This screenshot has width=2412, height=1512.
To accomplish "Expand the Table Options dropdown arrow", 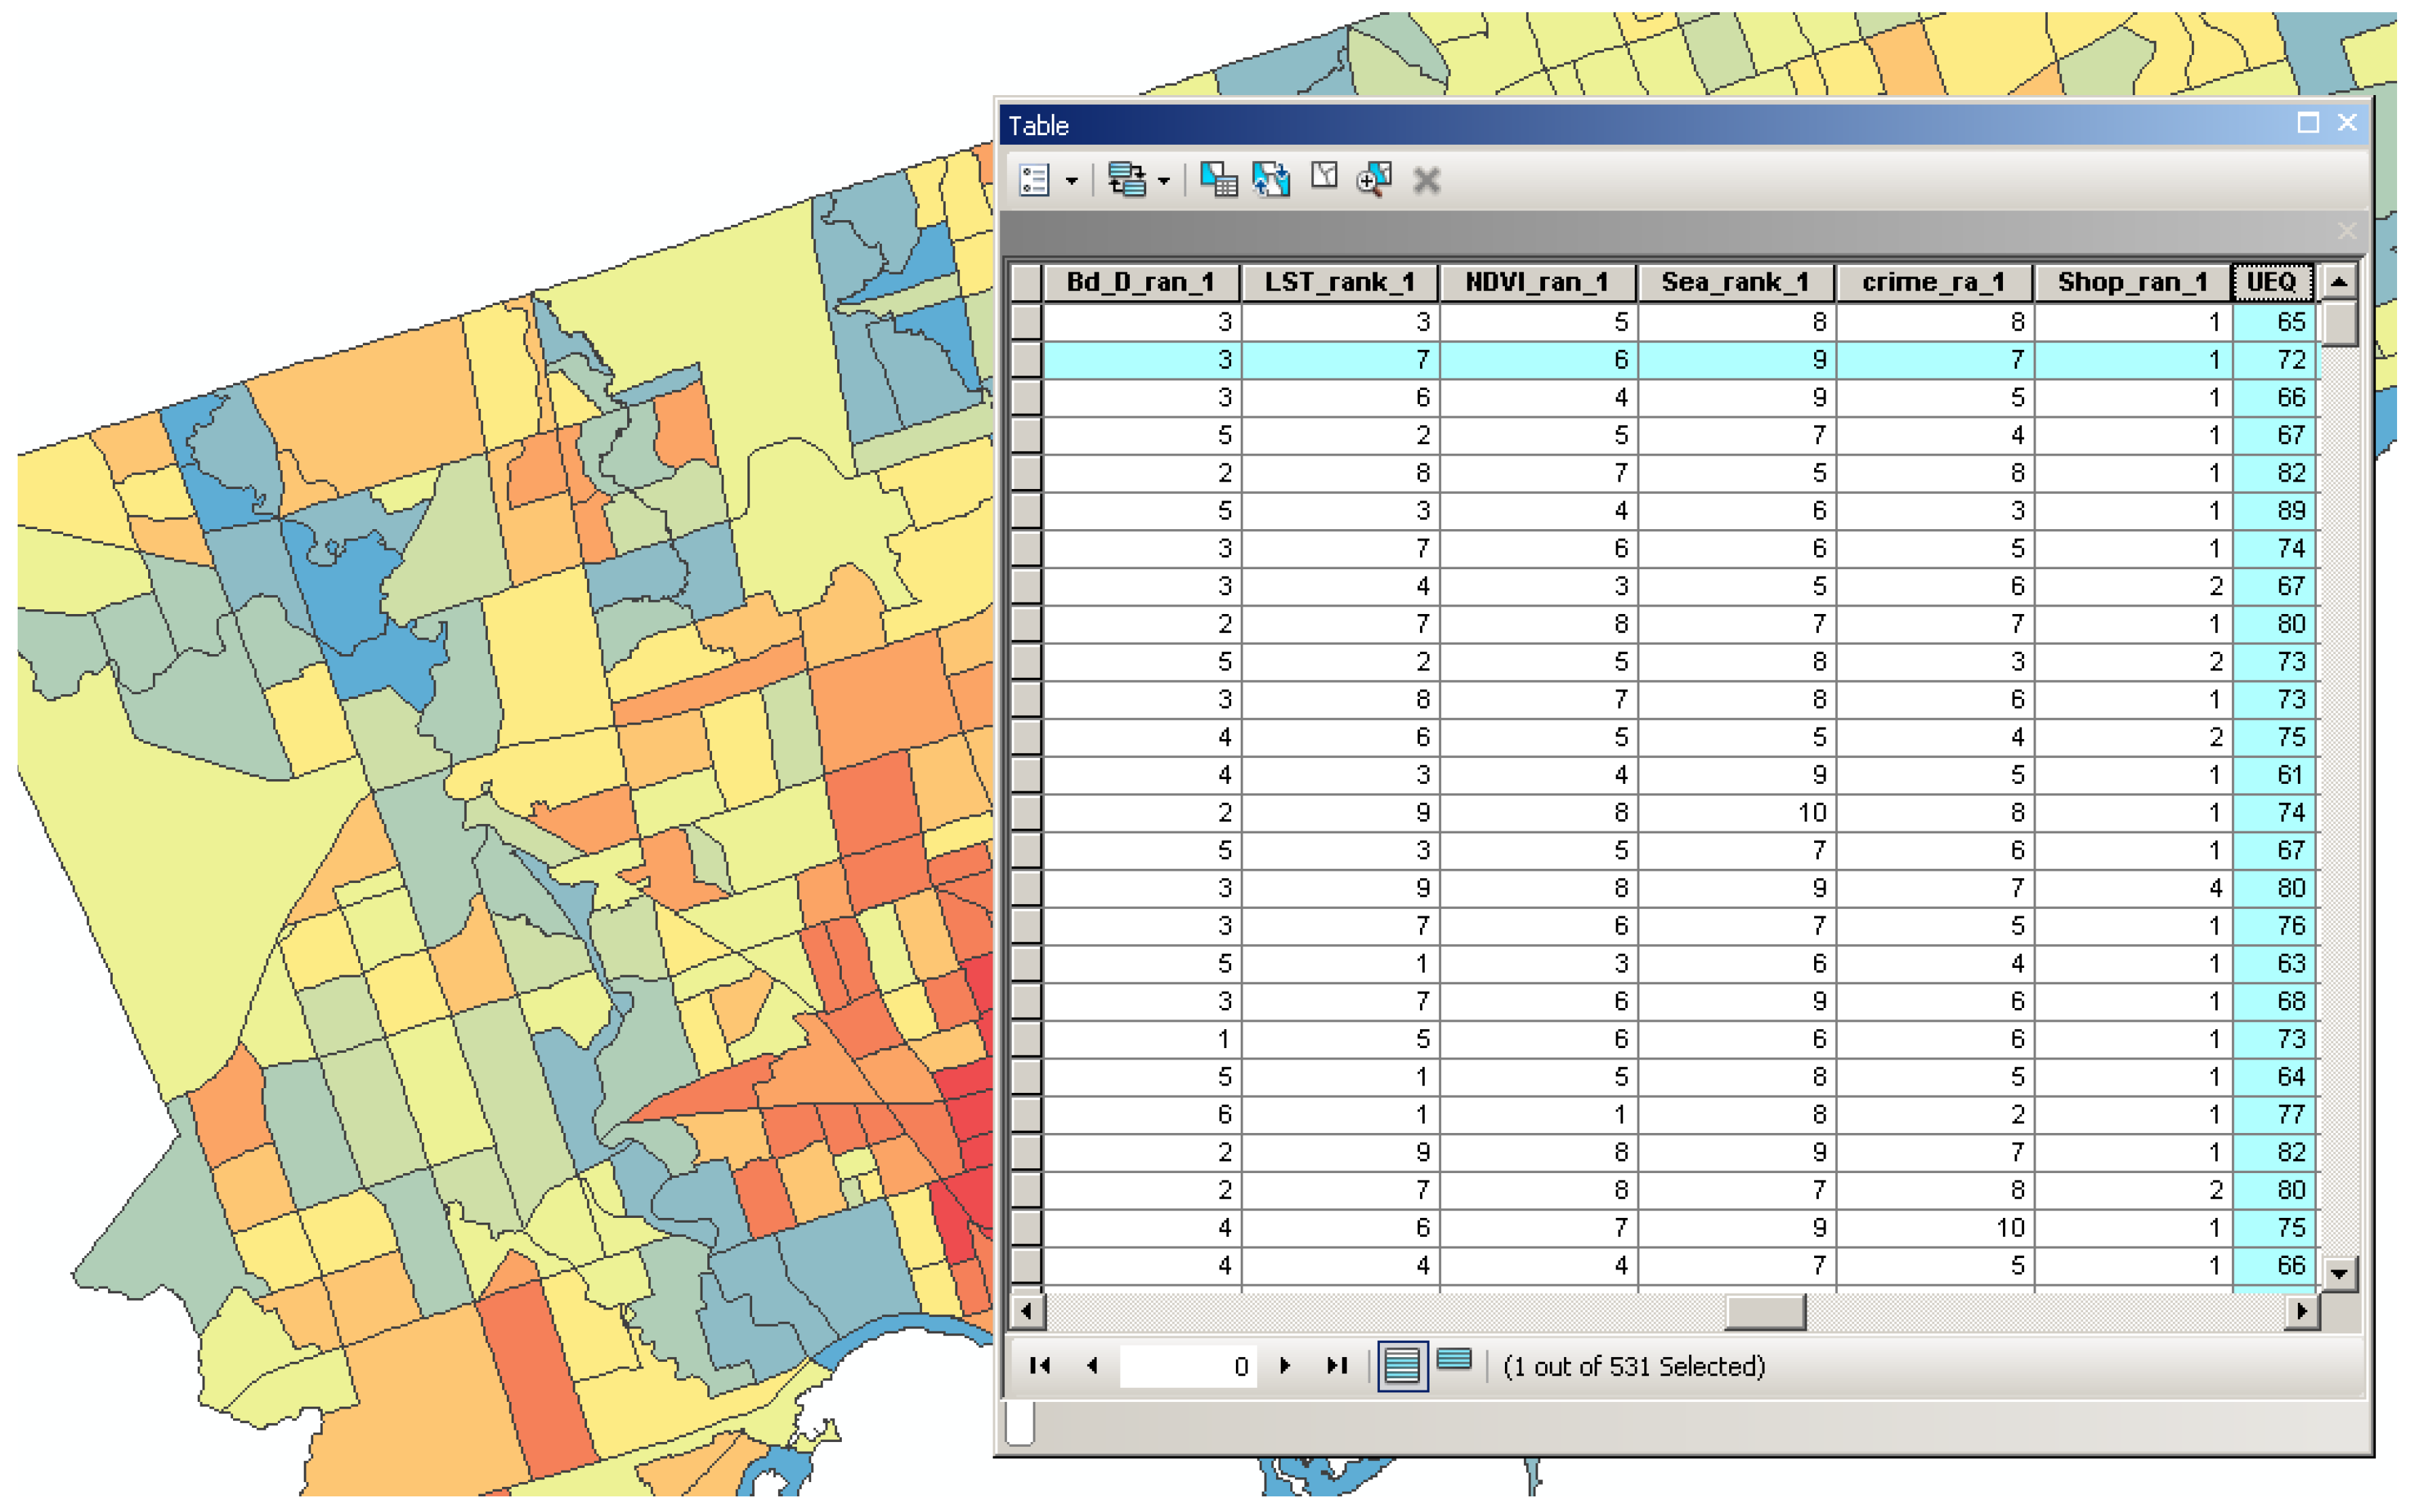I will (1071, 181).
